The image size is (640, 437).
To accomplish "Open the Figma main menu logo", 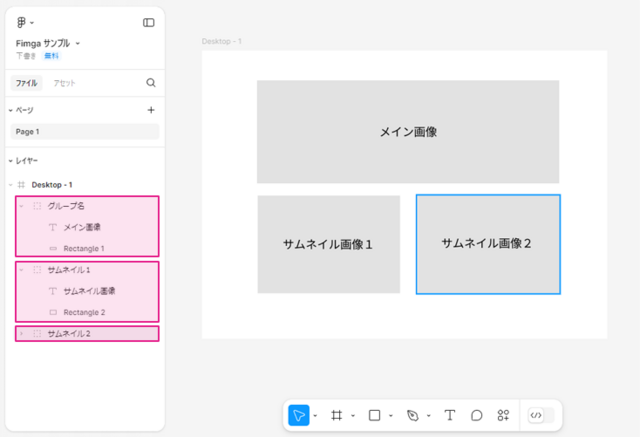I will click(21, 22).
